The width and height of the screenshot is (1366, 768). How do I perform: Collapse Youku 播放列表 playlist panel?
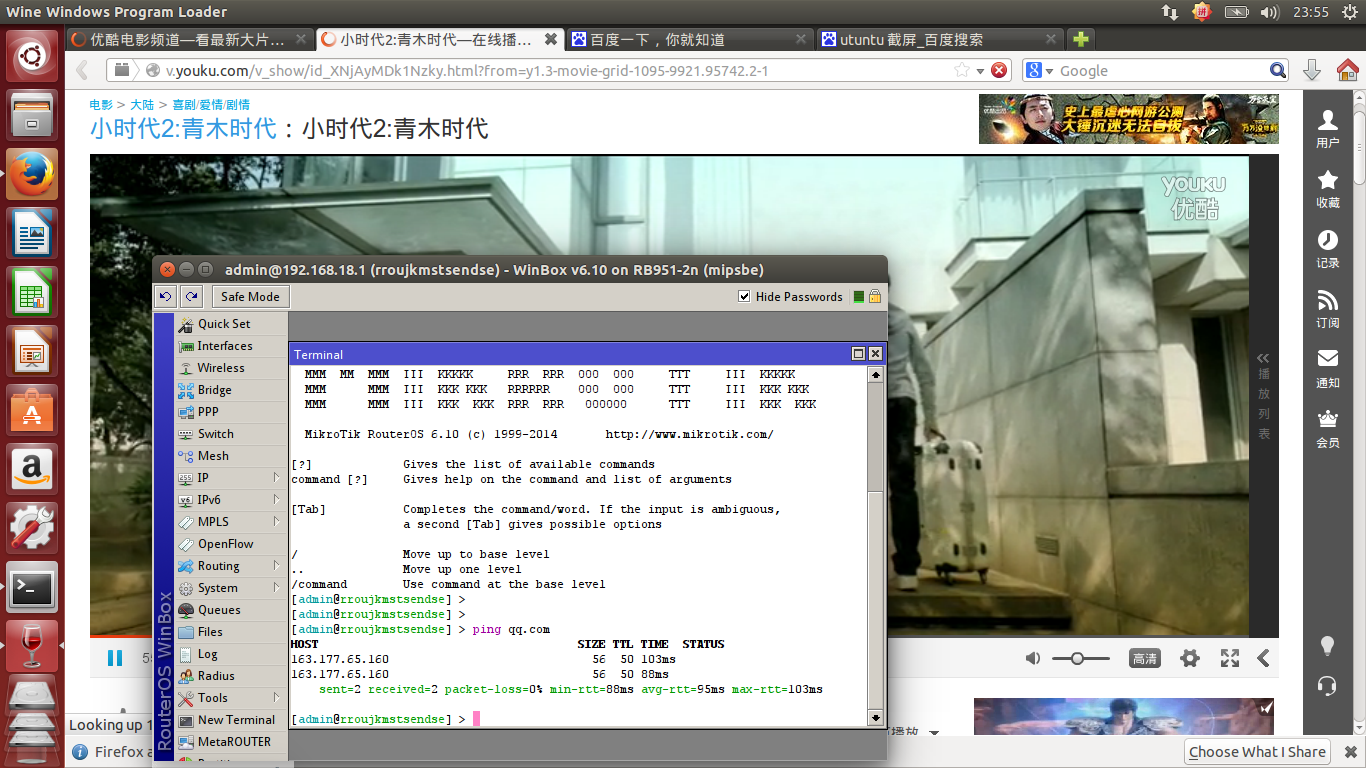[x=1264, y=358]
